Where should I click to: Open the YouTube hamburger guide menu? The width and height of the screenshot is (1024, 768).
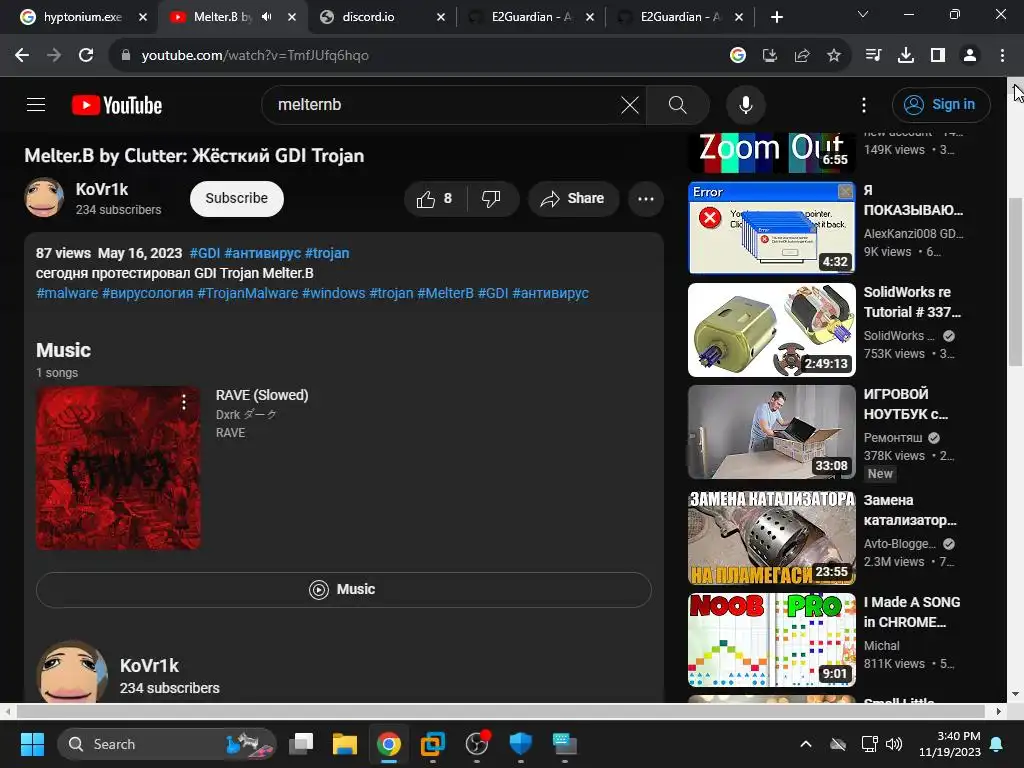(36, 104)
